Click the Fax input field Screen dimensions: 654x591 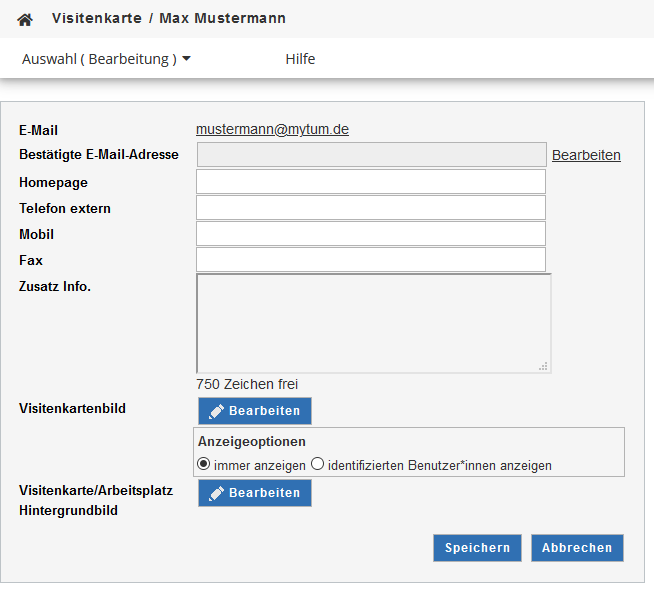(371, 259)
